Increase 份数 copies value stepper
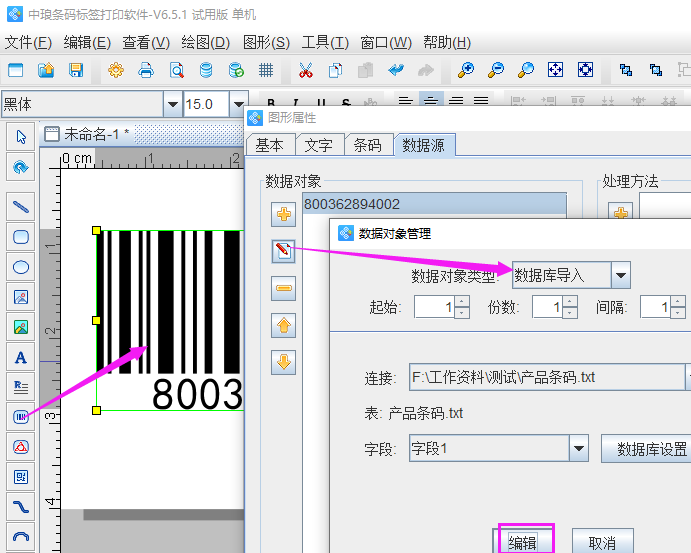 tap(569, 301)
